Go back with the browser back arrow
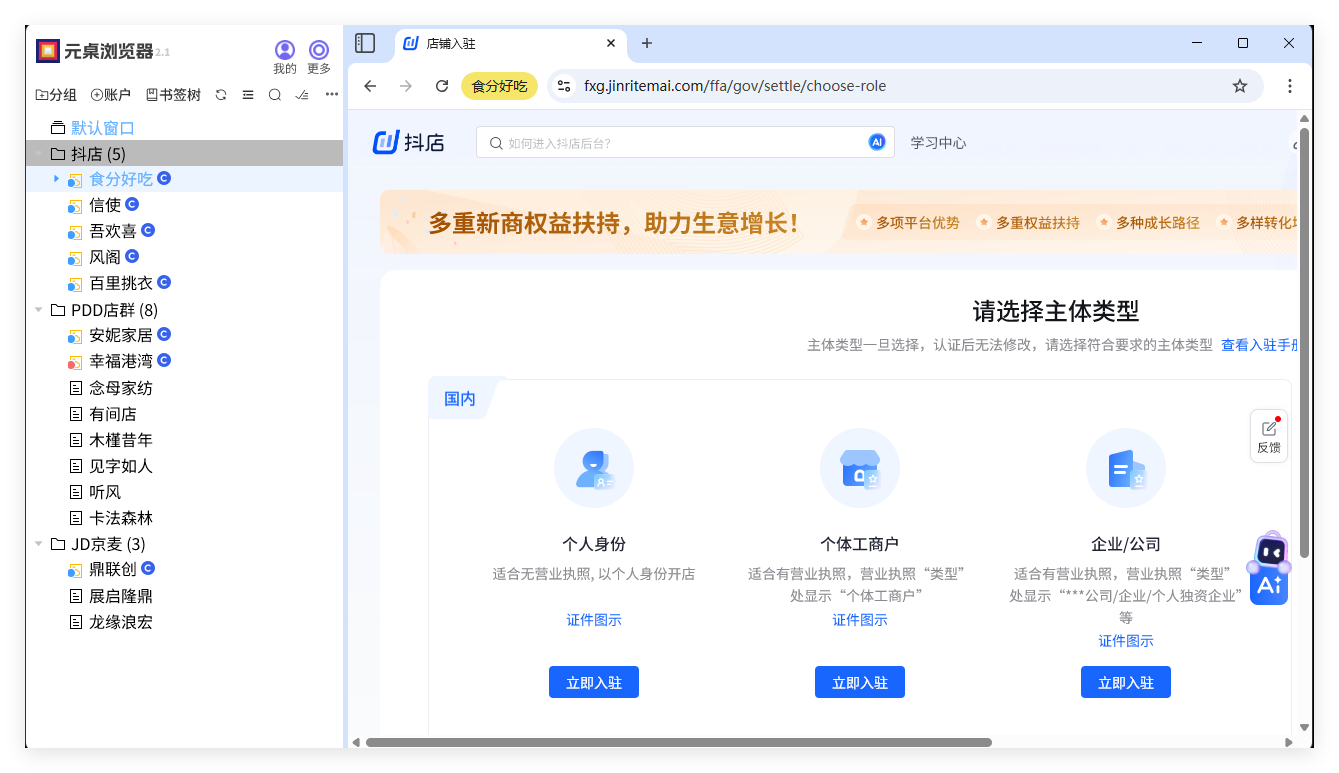The height and width of the screenshot is (773, 1339). (370, 86)
